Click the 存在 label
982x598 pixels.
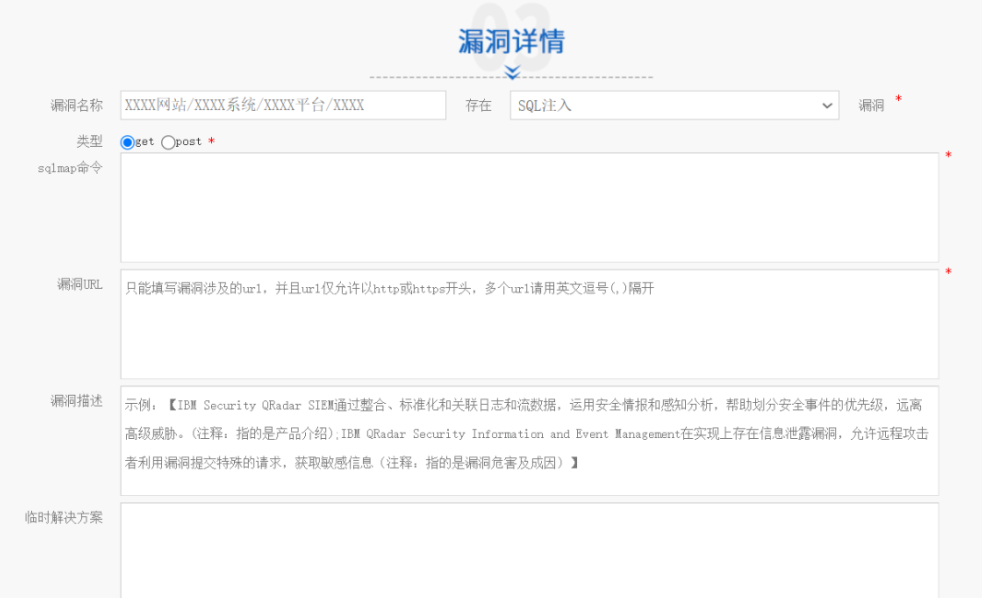[478, 105]
